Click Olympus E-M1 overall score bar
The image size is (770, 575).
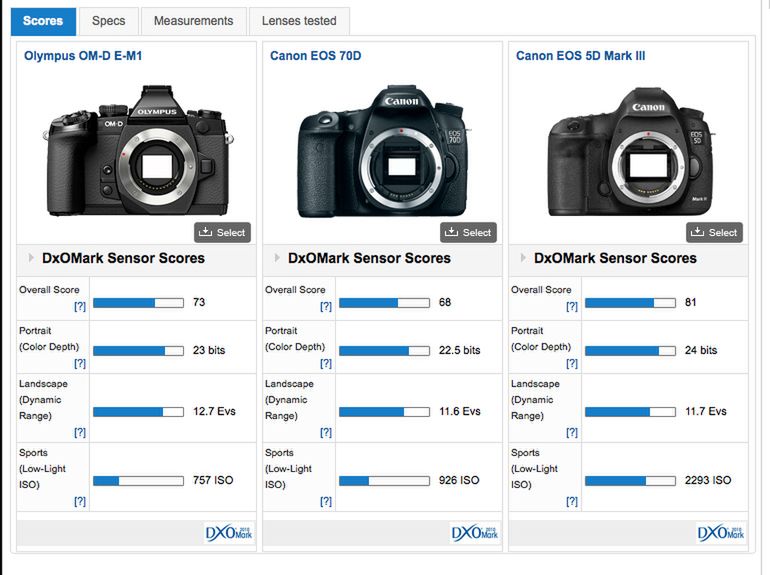(x=138, y=303)
